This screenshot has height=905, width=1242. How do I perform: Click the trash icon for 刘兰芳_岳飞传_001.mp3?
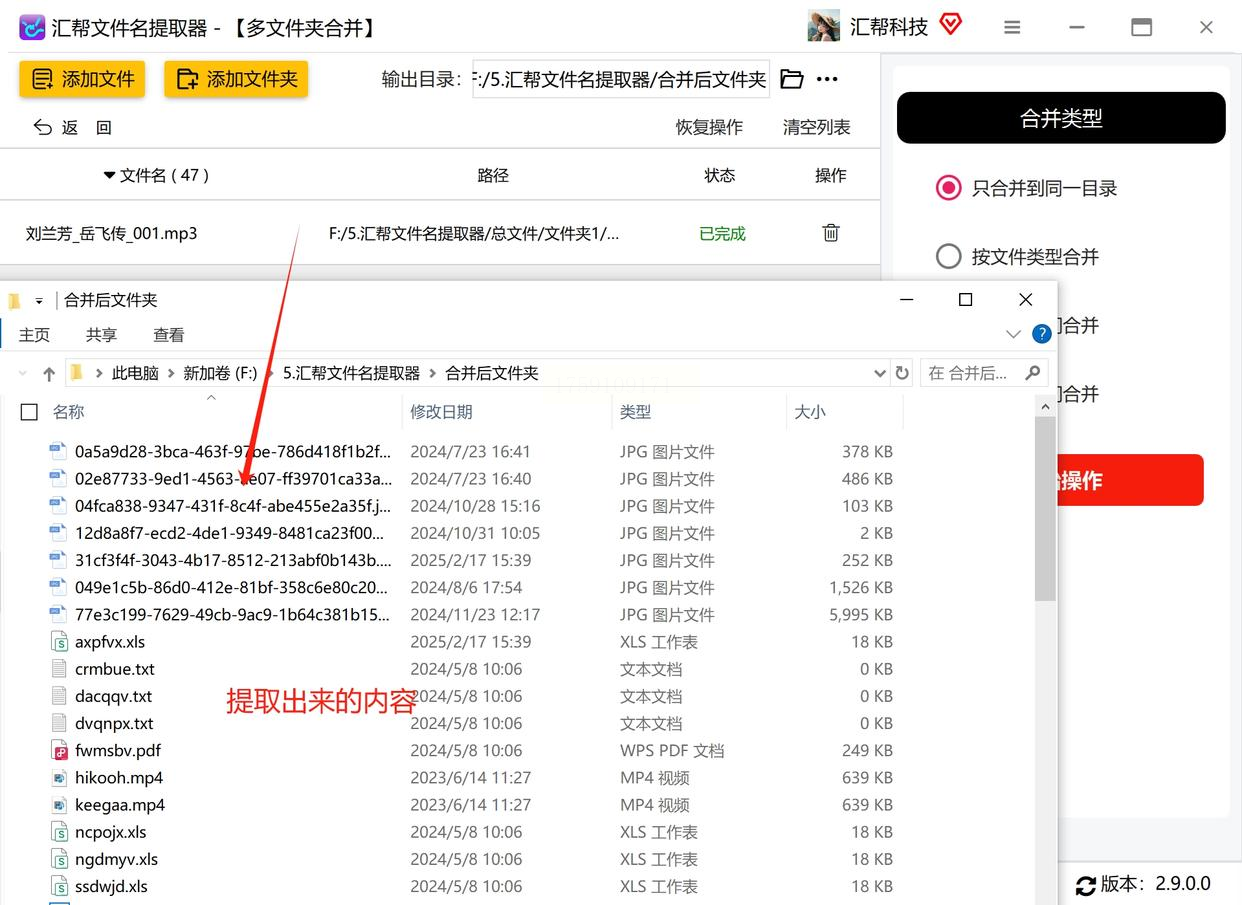pos(830,233)
